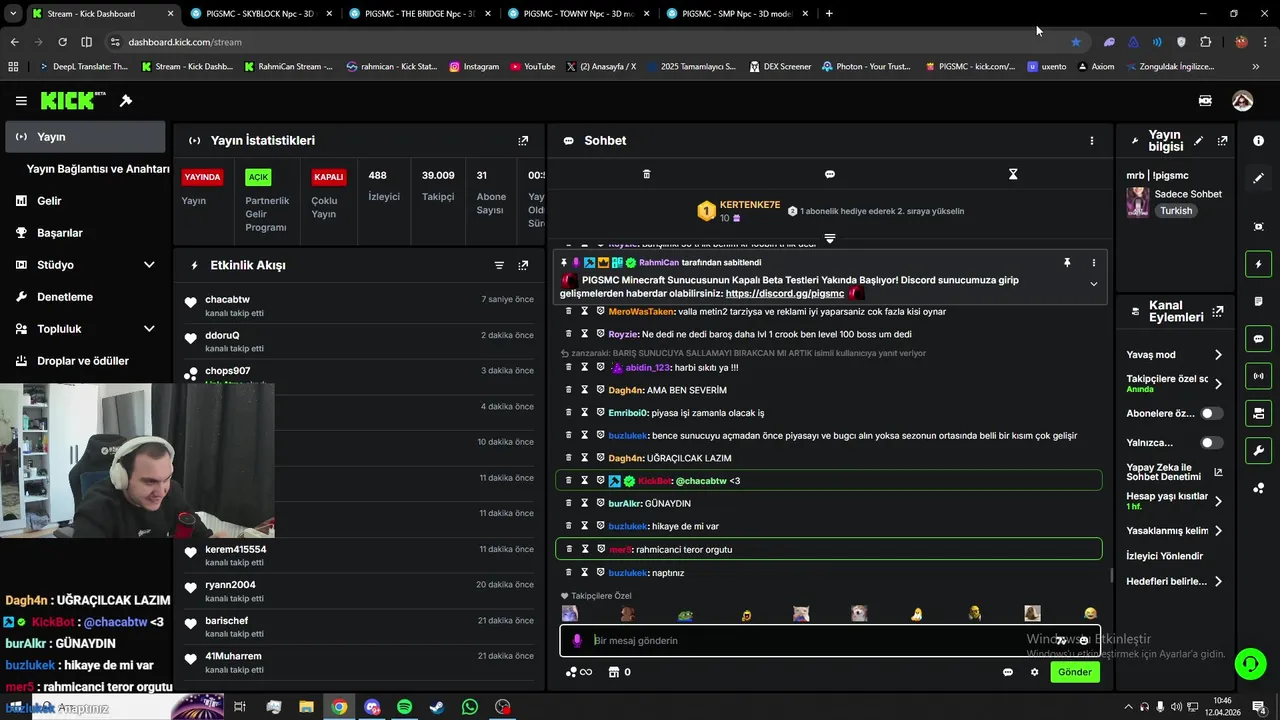This screenshot has width=1280, height=720.
Task: Open Hesap yaşı kısıtlaması options
Action: pyautogui.click(x=1218, y=501)
